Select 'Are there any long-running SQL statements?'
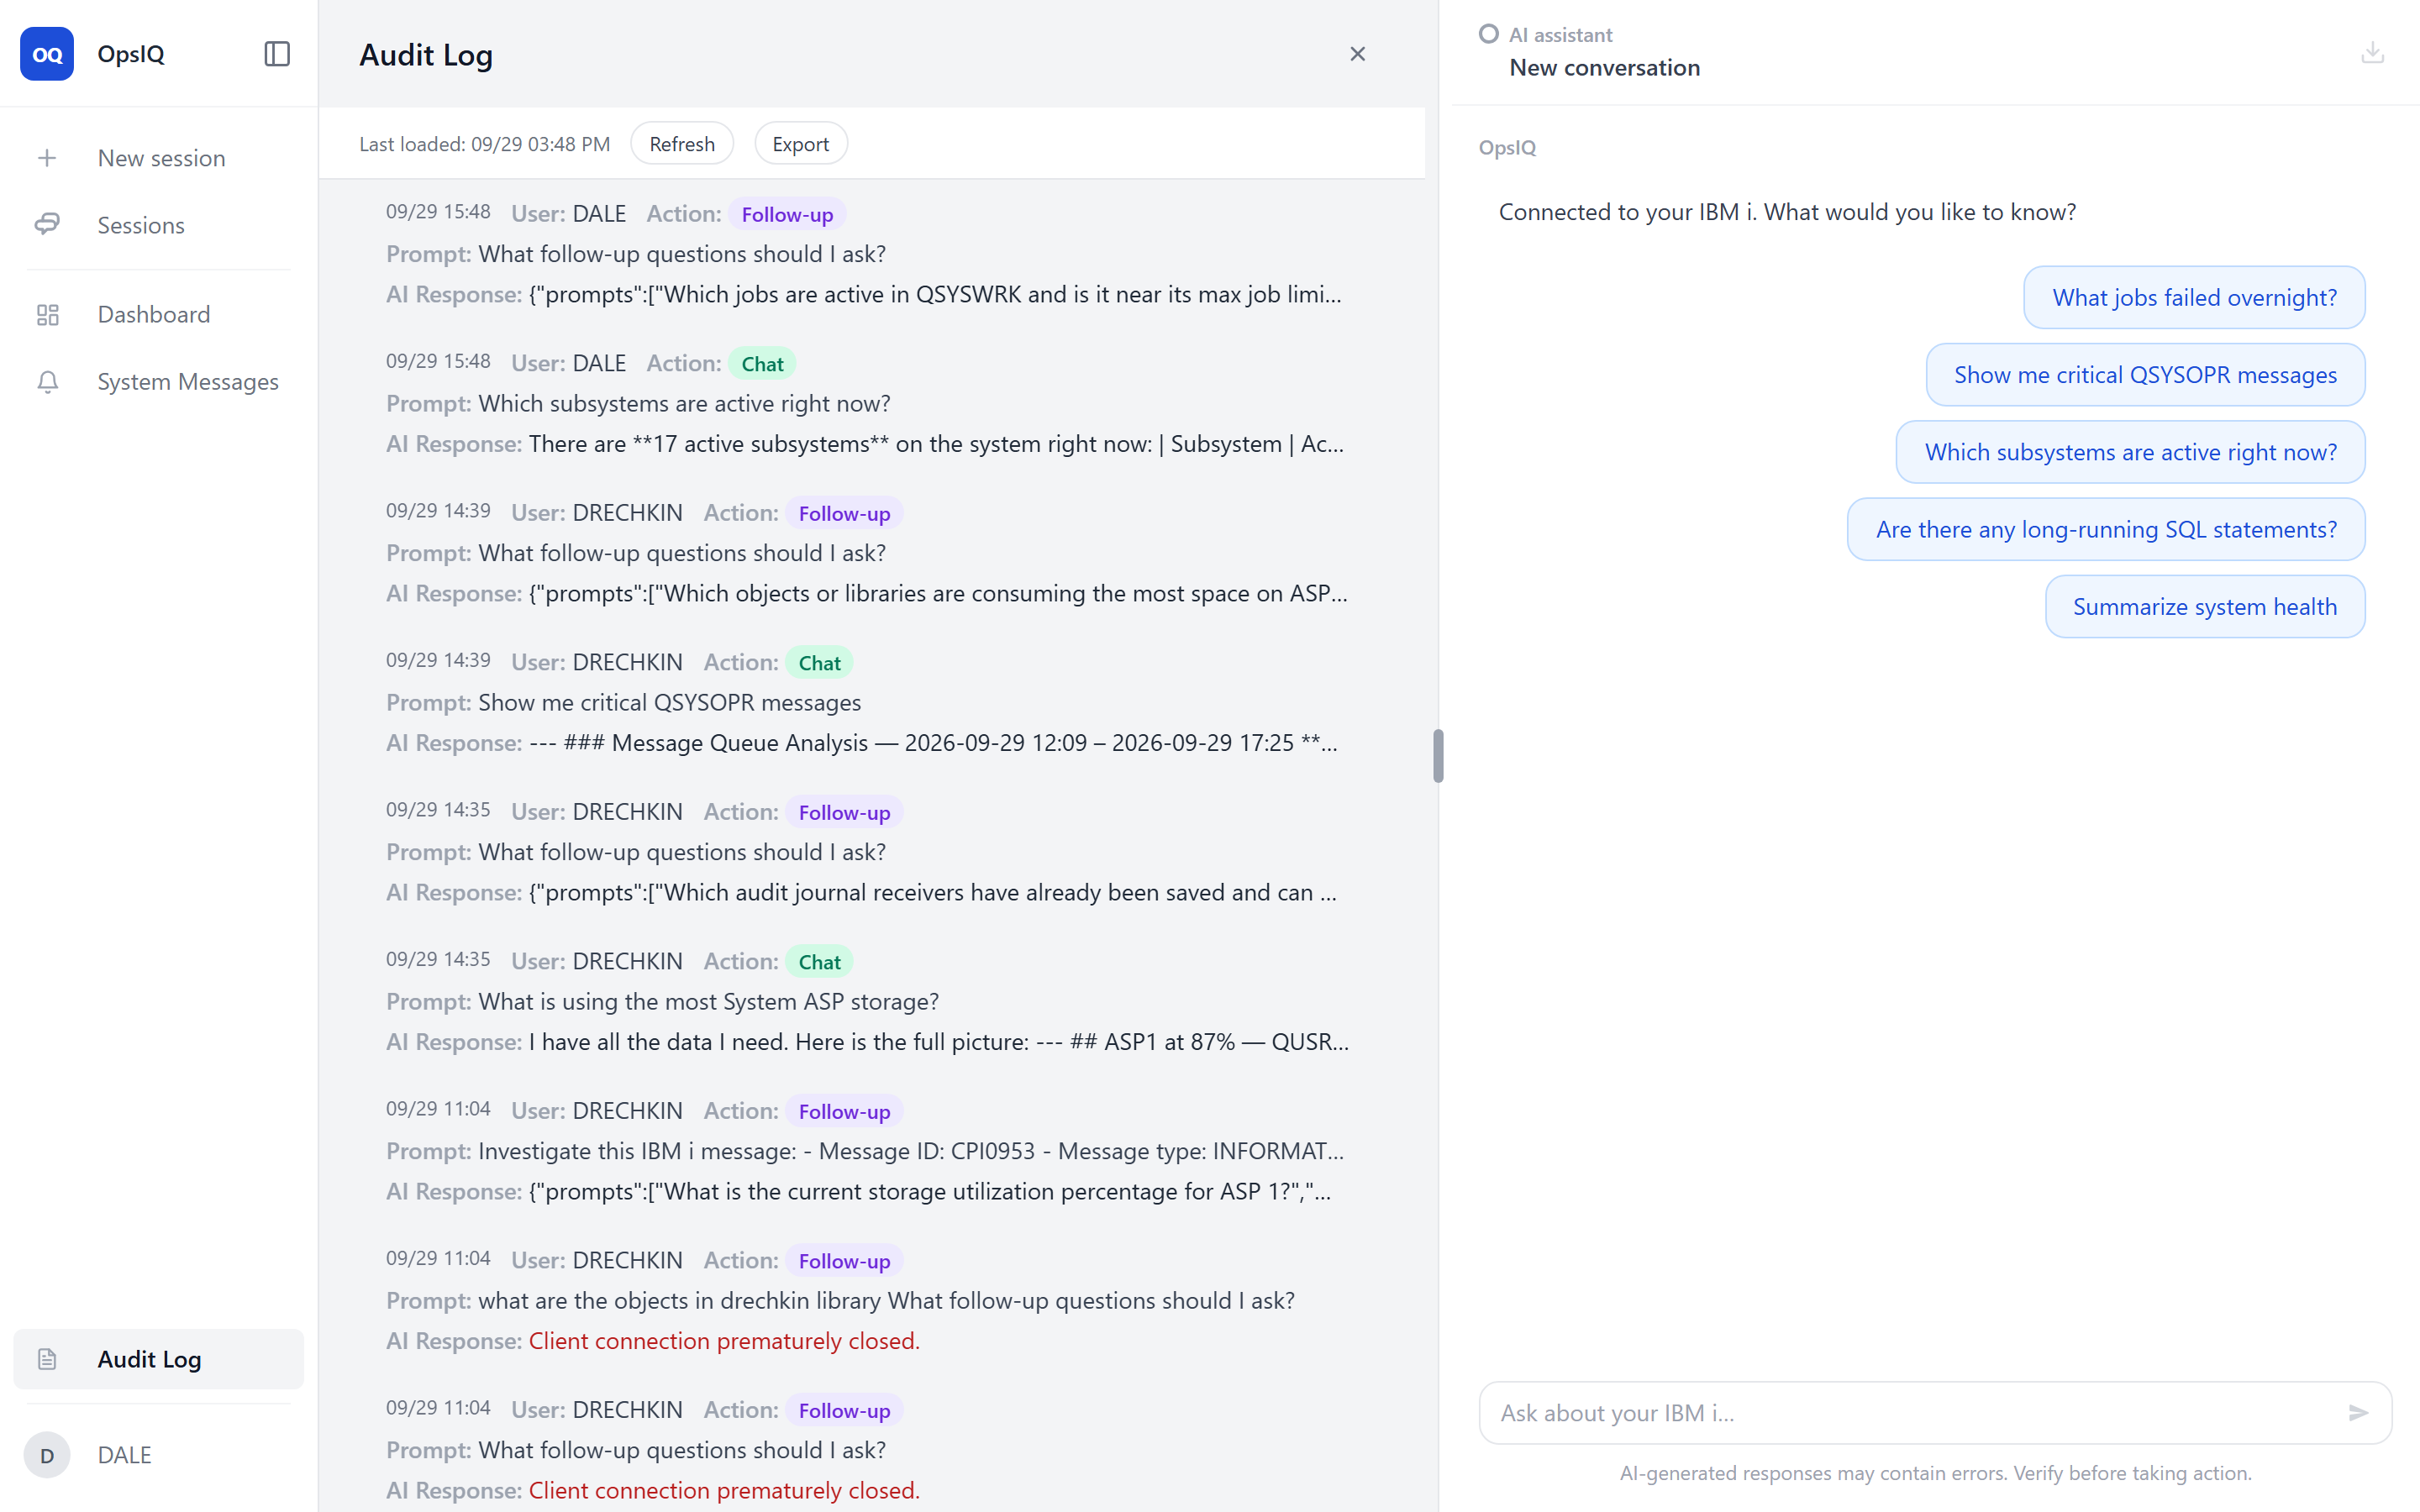Image resolution: width=2420 pixels, height=1512 pixels. click(x=2106, y=529)
